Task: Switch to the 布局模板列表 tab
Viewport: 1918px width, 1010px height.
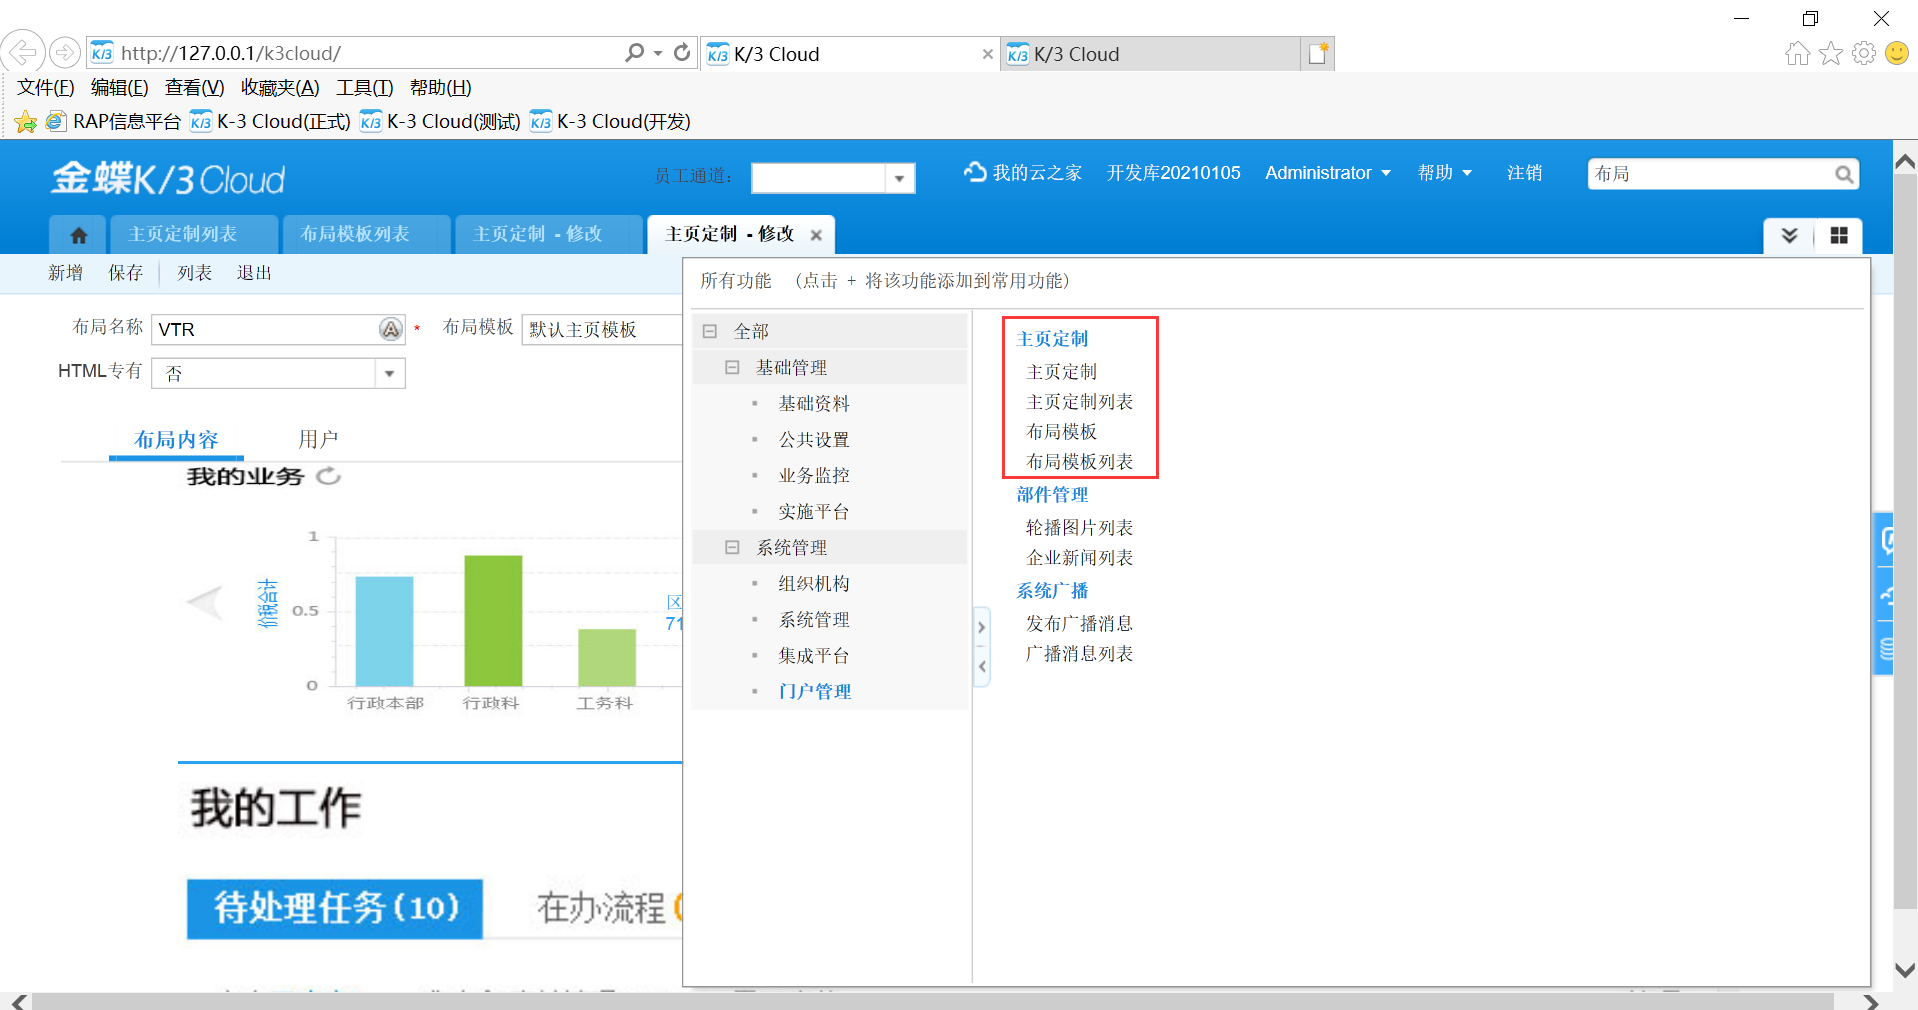Action: coord(366,234)
